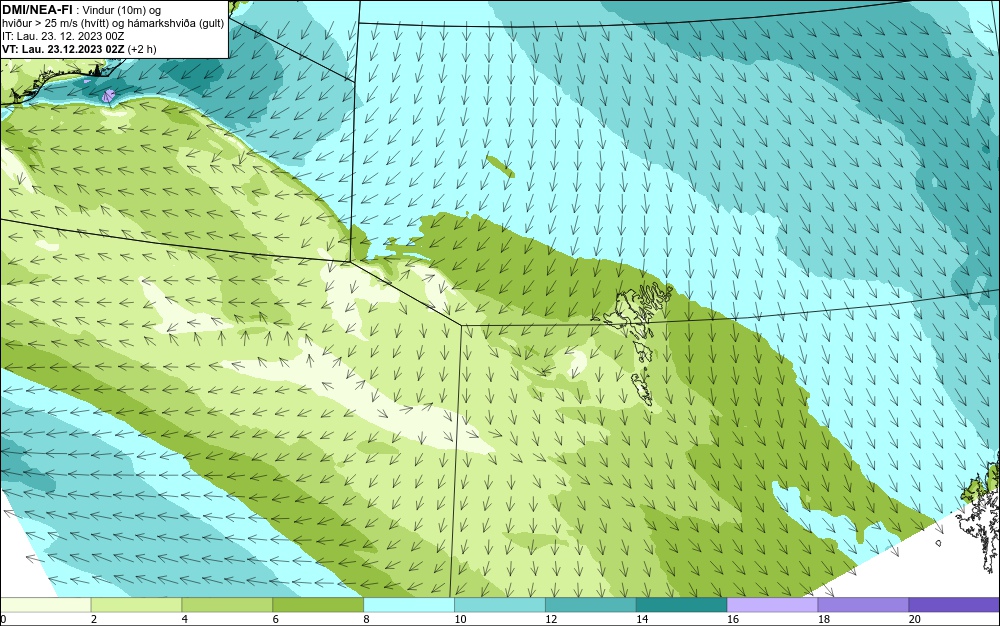Click the 10–12 m/s teal legend swatch

[x=500, y=605]
